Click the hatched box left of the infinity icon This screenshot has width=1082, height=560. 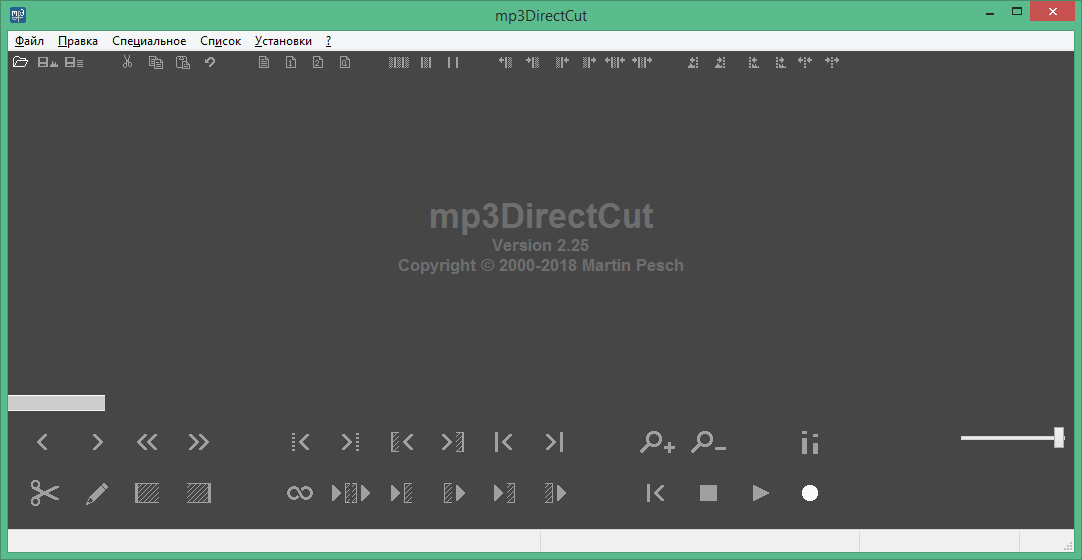pos(199,493)
